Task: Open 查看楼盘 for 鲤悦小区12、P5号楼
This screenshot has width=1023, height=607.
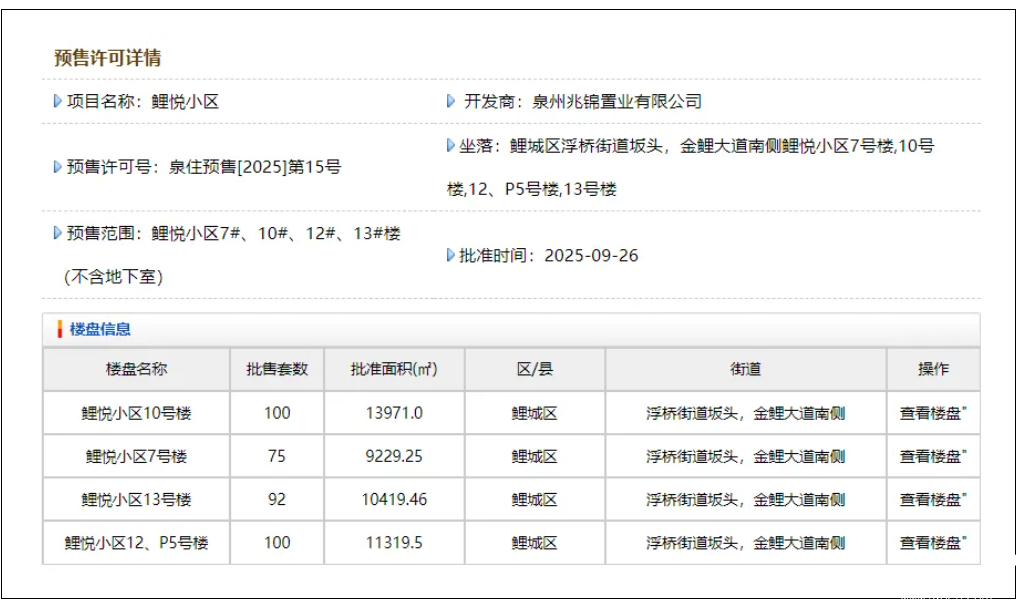Action: [x=932, y=542]
